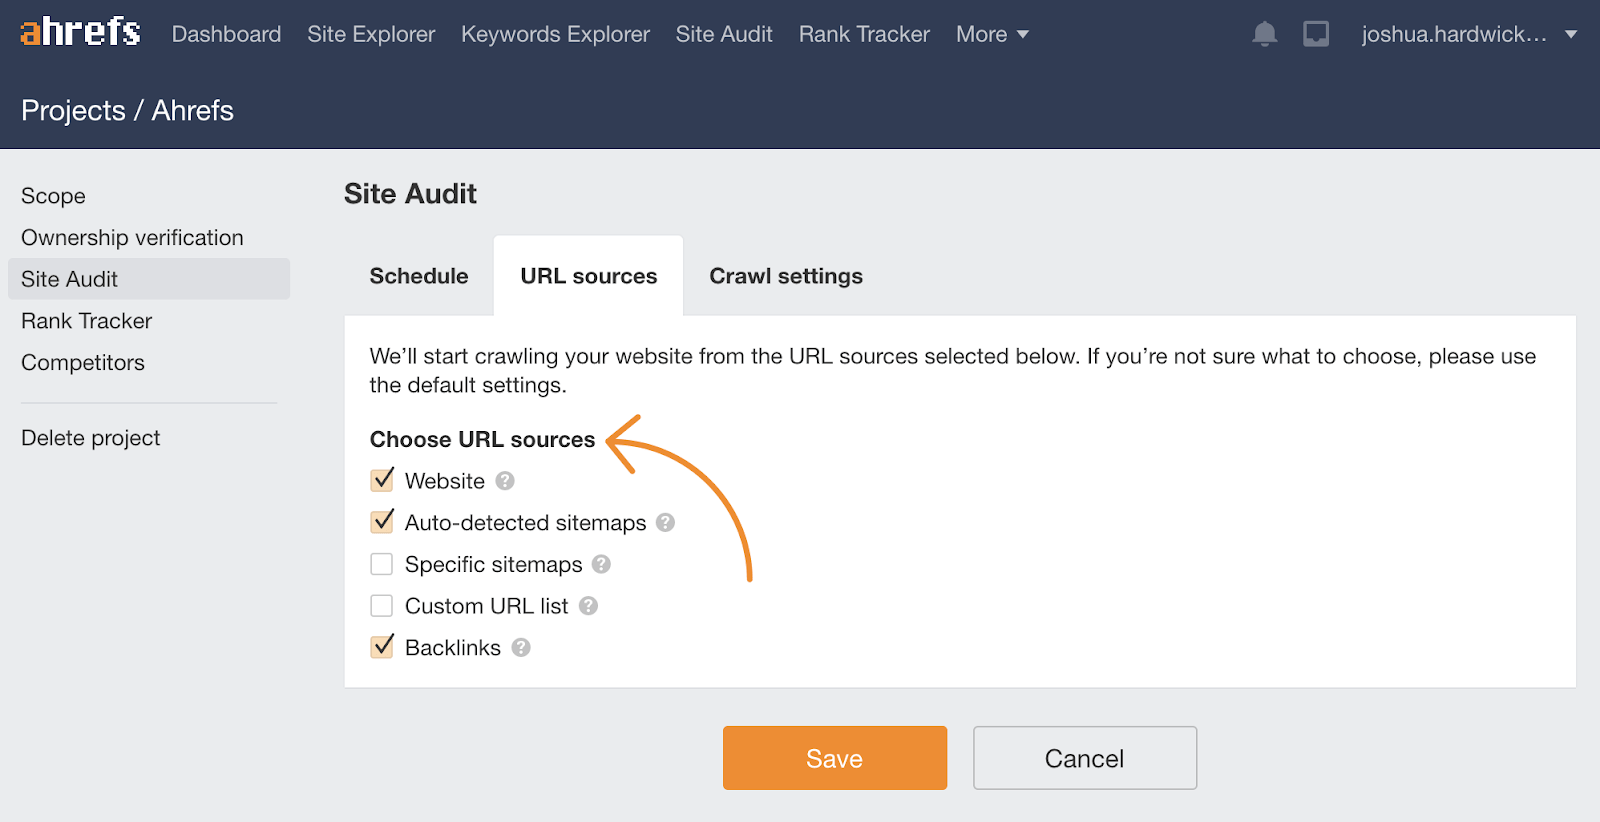This screenshot has width=1600, height=822.
Task: Open the joshua.hardwick account dropdown
Action: coord(1468,34)
